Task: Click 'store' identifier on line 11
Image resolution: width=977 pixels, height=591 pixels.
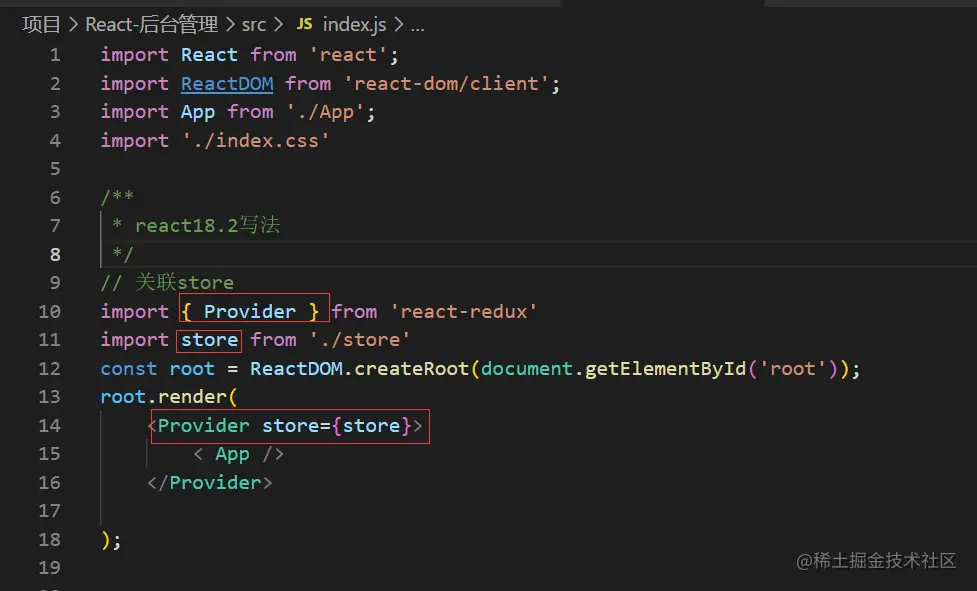Action: pos(209,340)
